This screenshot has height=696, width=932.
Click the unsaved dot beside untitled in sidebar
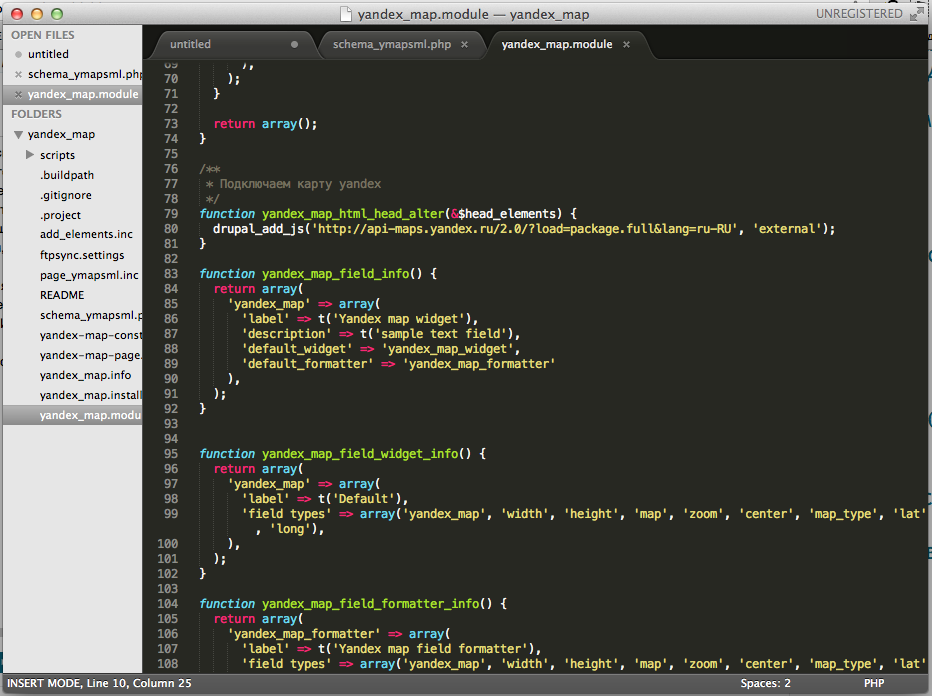click(18, 55)
